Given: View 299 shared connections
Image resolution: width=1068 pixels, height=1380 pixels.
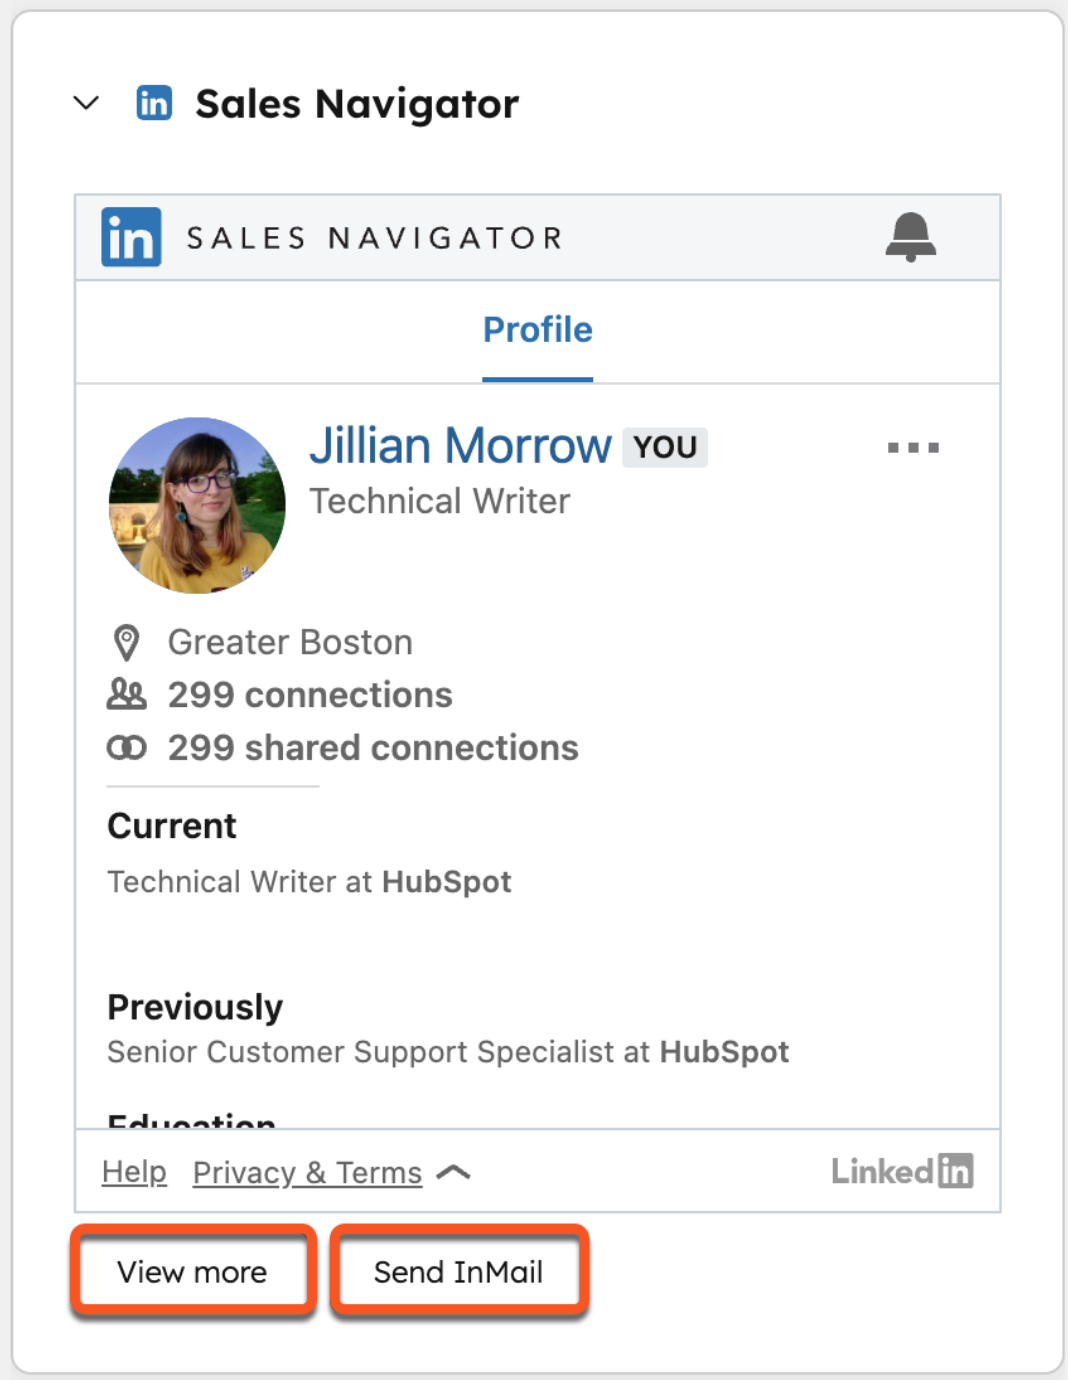Looking at the screenshot, I should coord(373,748).
